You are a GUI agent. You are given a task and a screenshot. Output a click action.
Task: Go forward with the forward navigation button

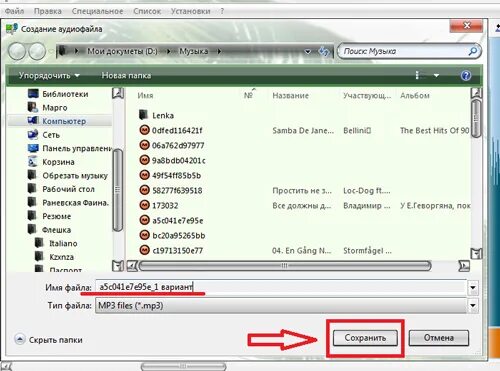pyautogui.click(x=37, y=52)
